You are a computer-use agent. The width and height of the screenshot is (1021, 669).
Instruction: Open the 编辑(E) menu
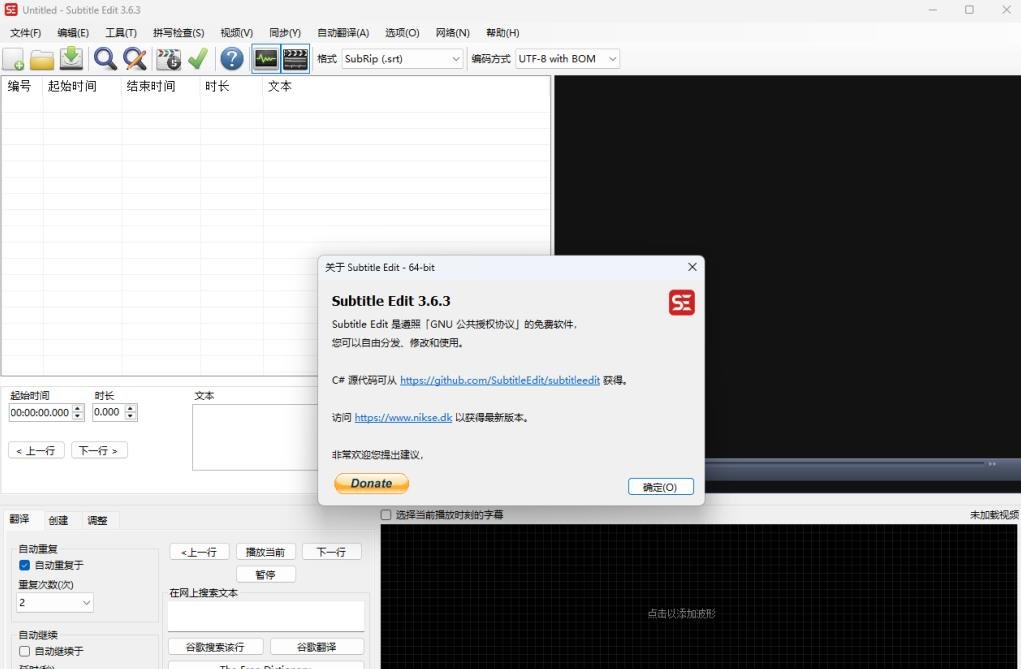(x=73, y=33)
